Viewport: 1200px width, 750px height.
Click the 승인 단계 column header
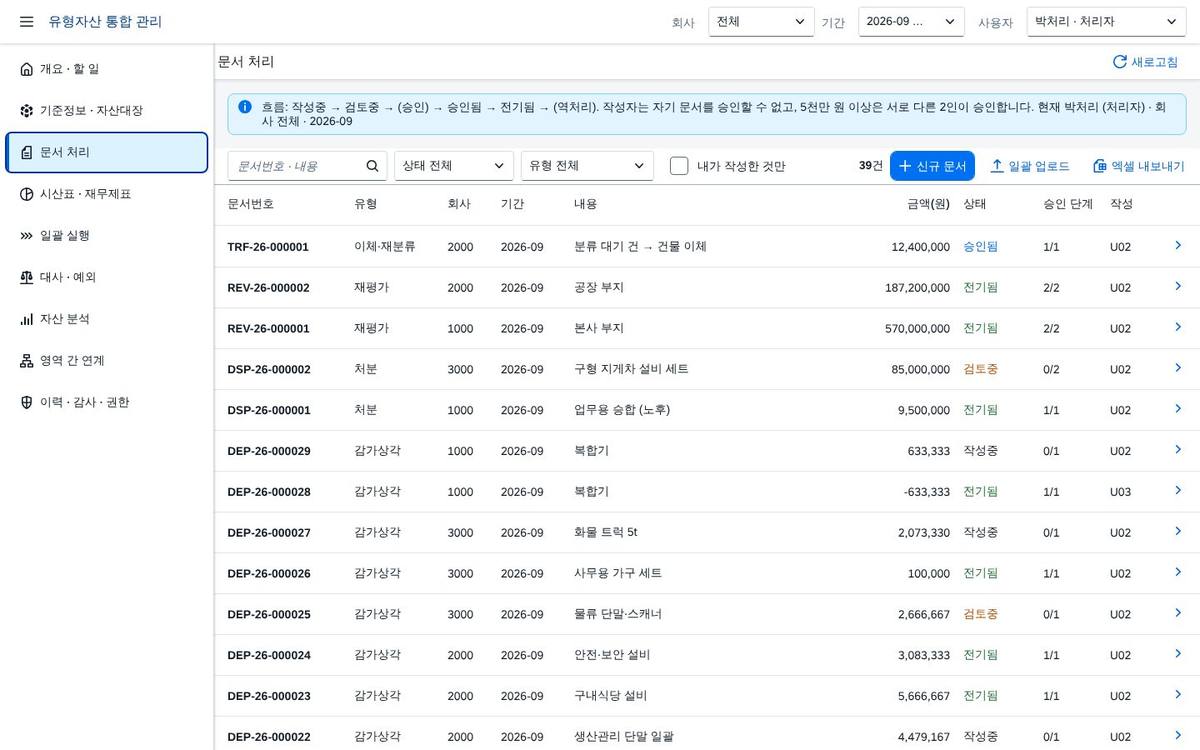(1068, 204)
